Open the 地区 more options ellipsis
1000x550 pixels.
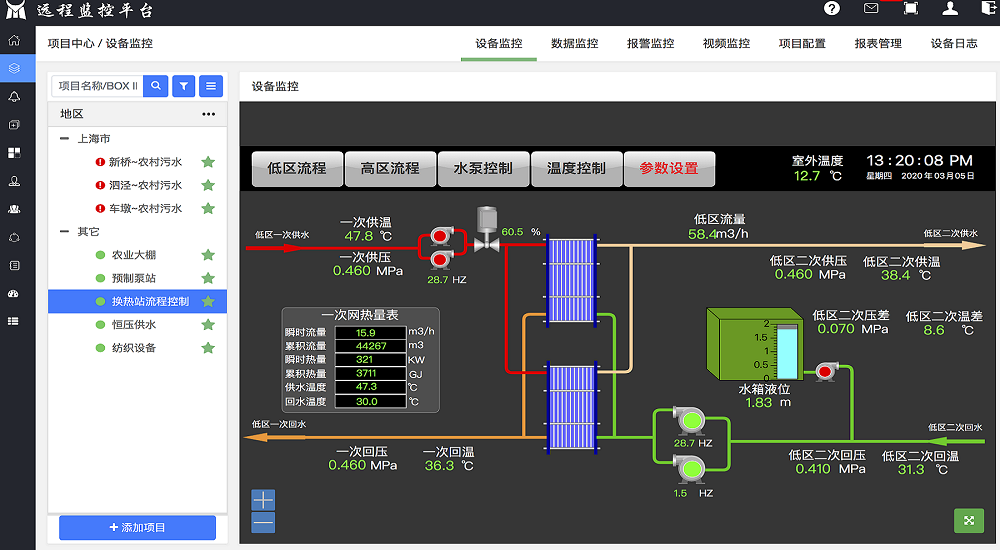(x=209, y=114)
